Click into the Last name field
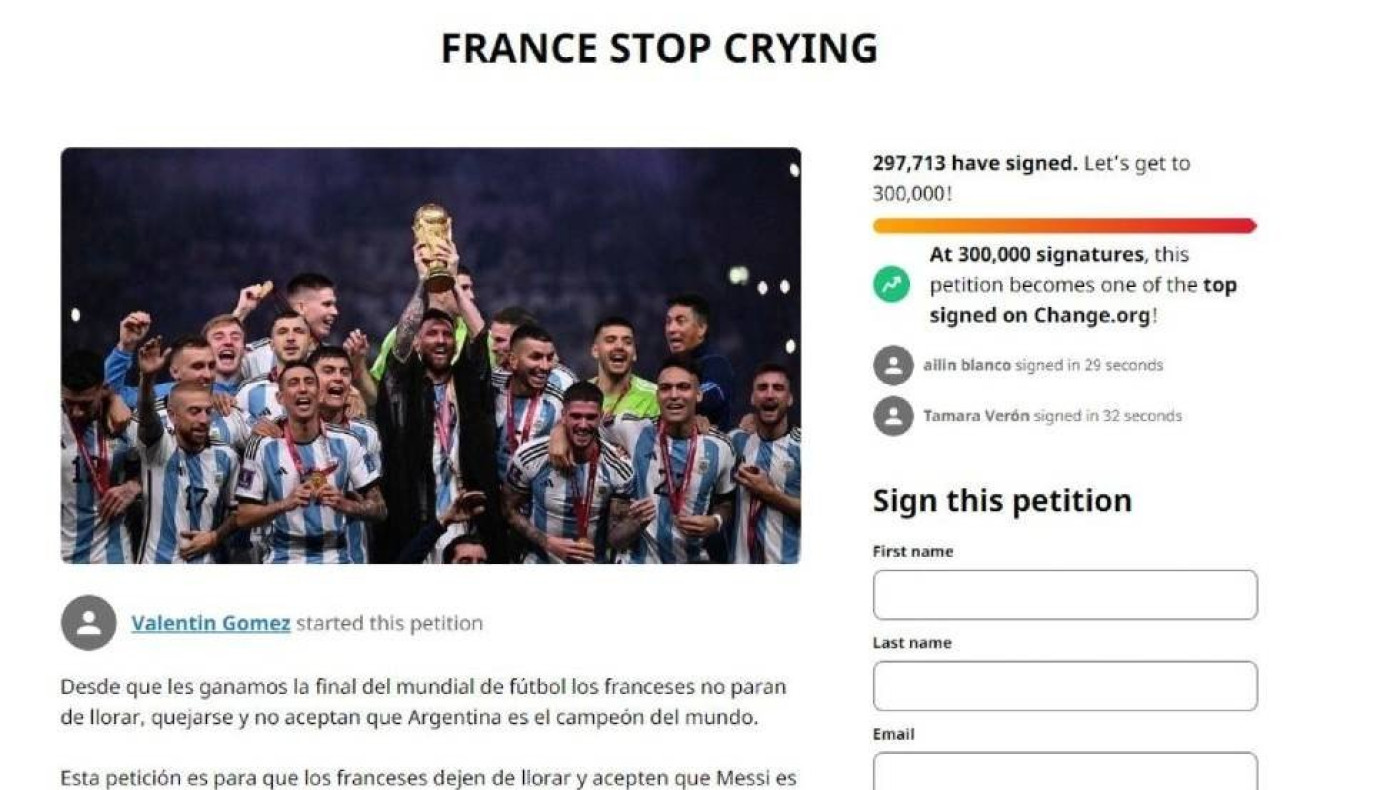The height and width of the screenshot is (790, 1400). pos(1065,686)
